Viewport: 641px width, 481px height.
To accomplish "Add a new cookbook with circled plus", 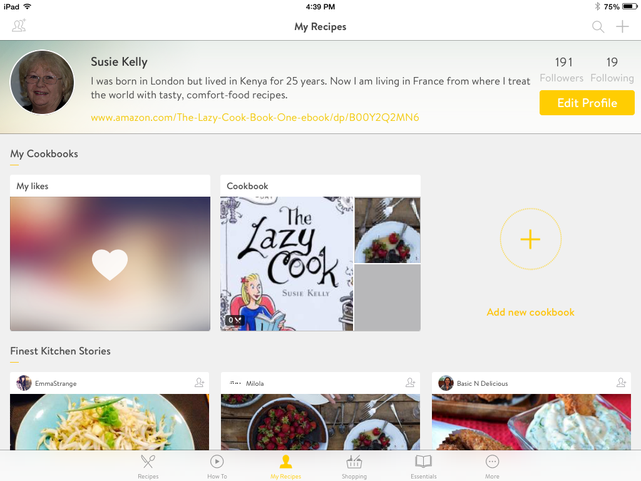I will 531,239.
